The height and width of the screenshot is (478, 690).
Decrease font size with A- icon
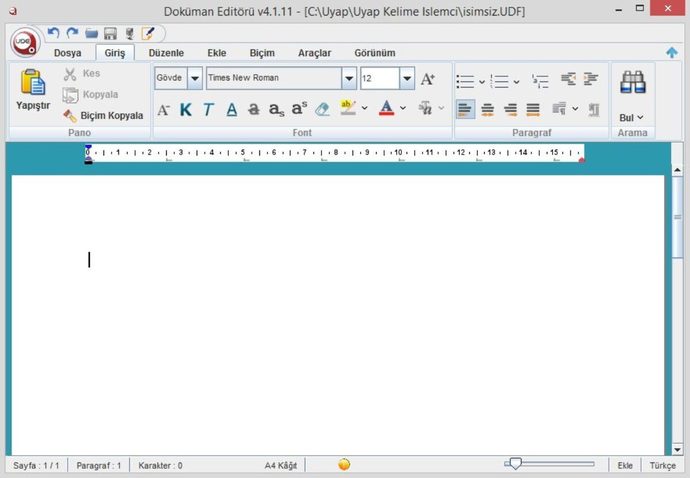point(163,110)
